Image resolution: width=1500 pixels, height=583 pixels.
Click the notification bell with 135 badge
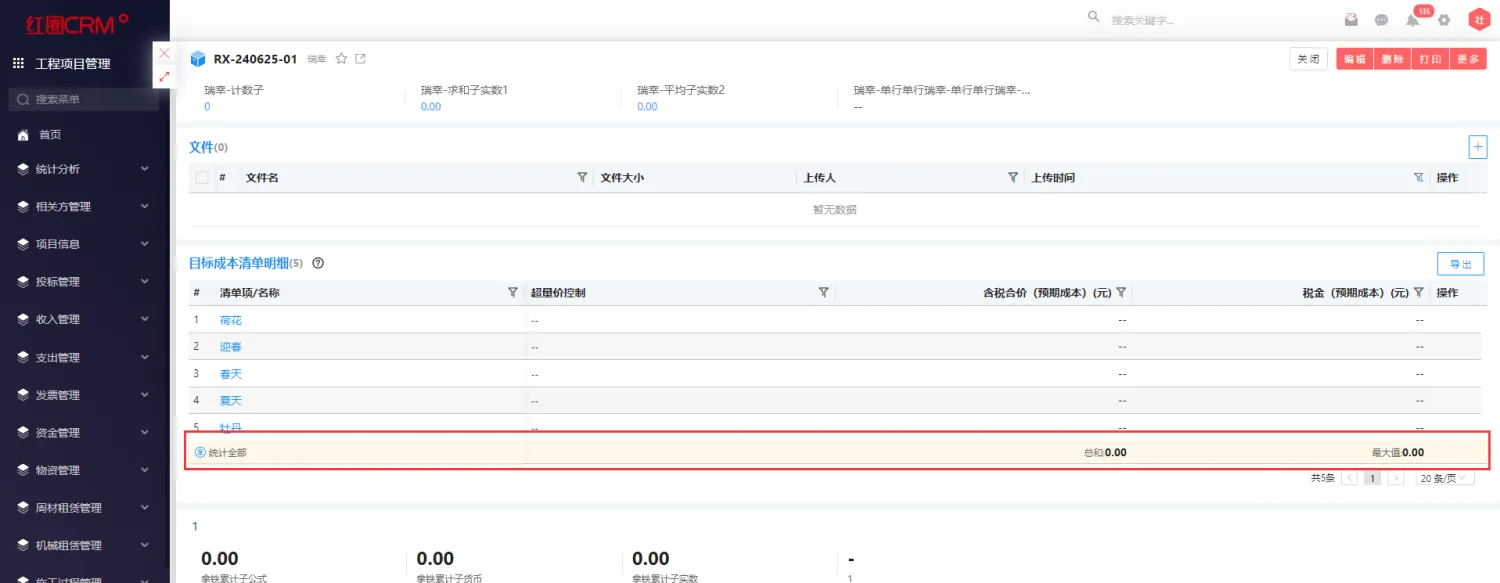coord(1413,20)
